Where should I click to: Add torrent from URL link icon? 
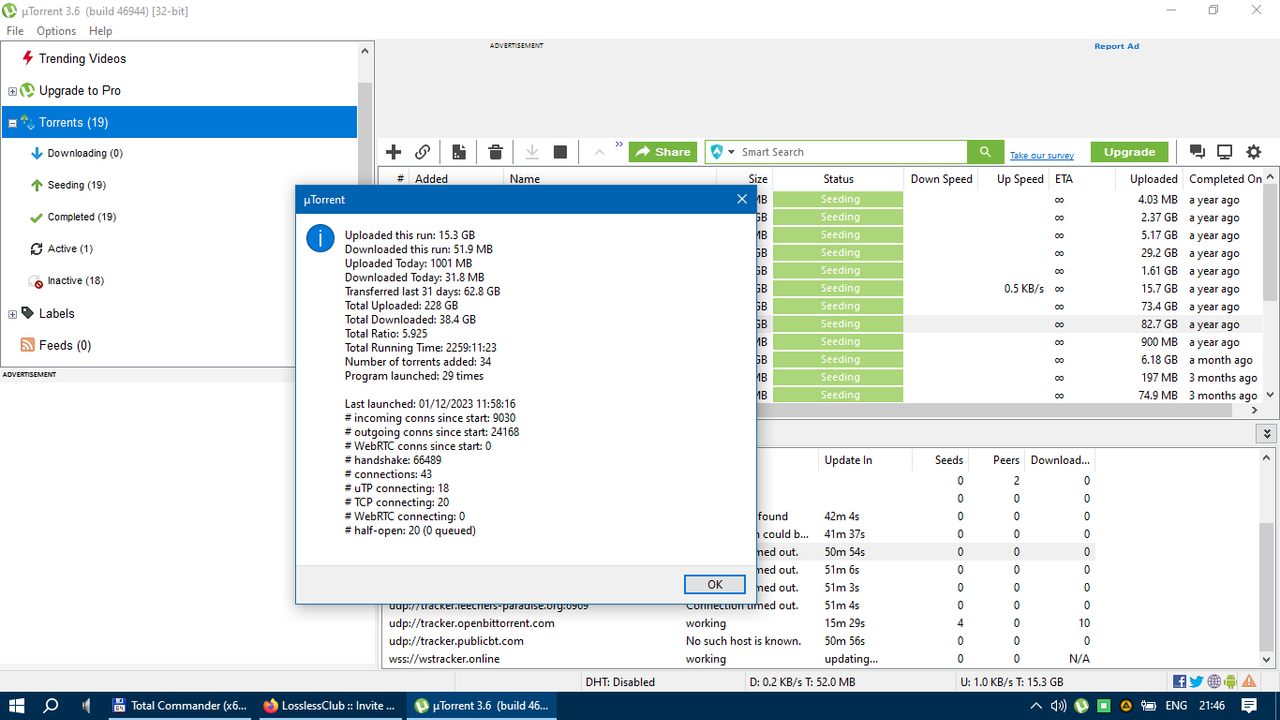[x=422, y=152]
